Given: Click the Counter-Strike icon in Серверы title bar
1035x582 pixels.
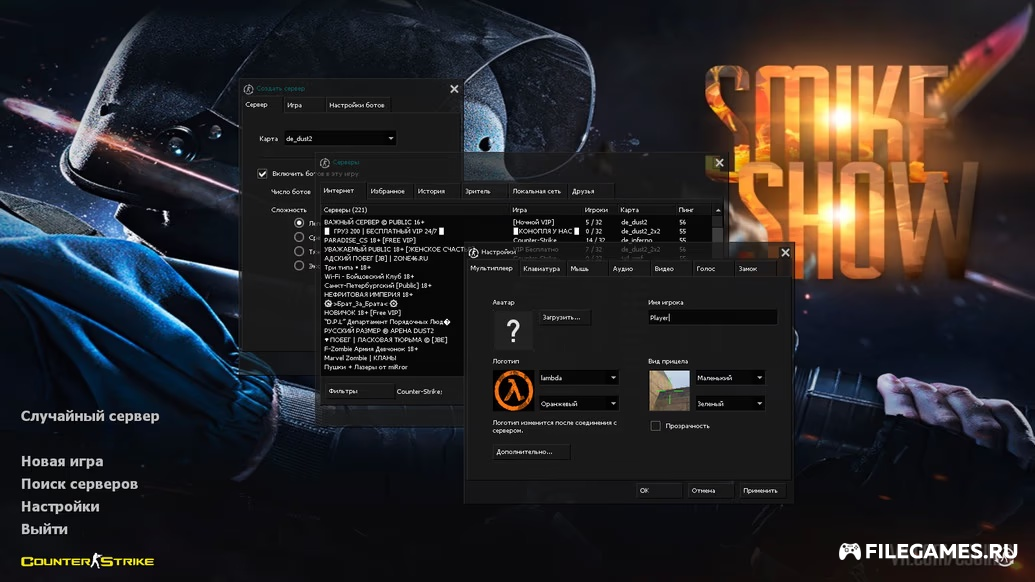Looking at the screenshot, I should 325,162.
